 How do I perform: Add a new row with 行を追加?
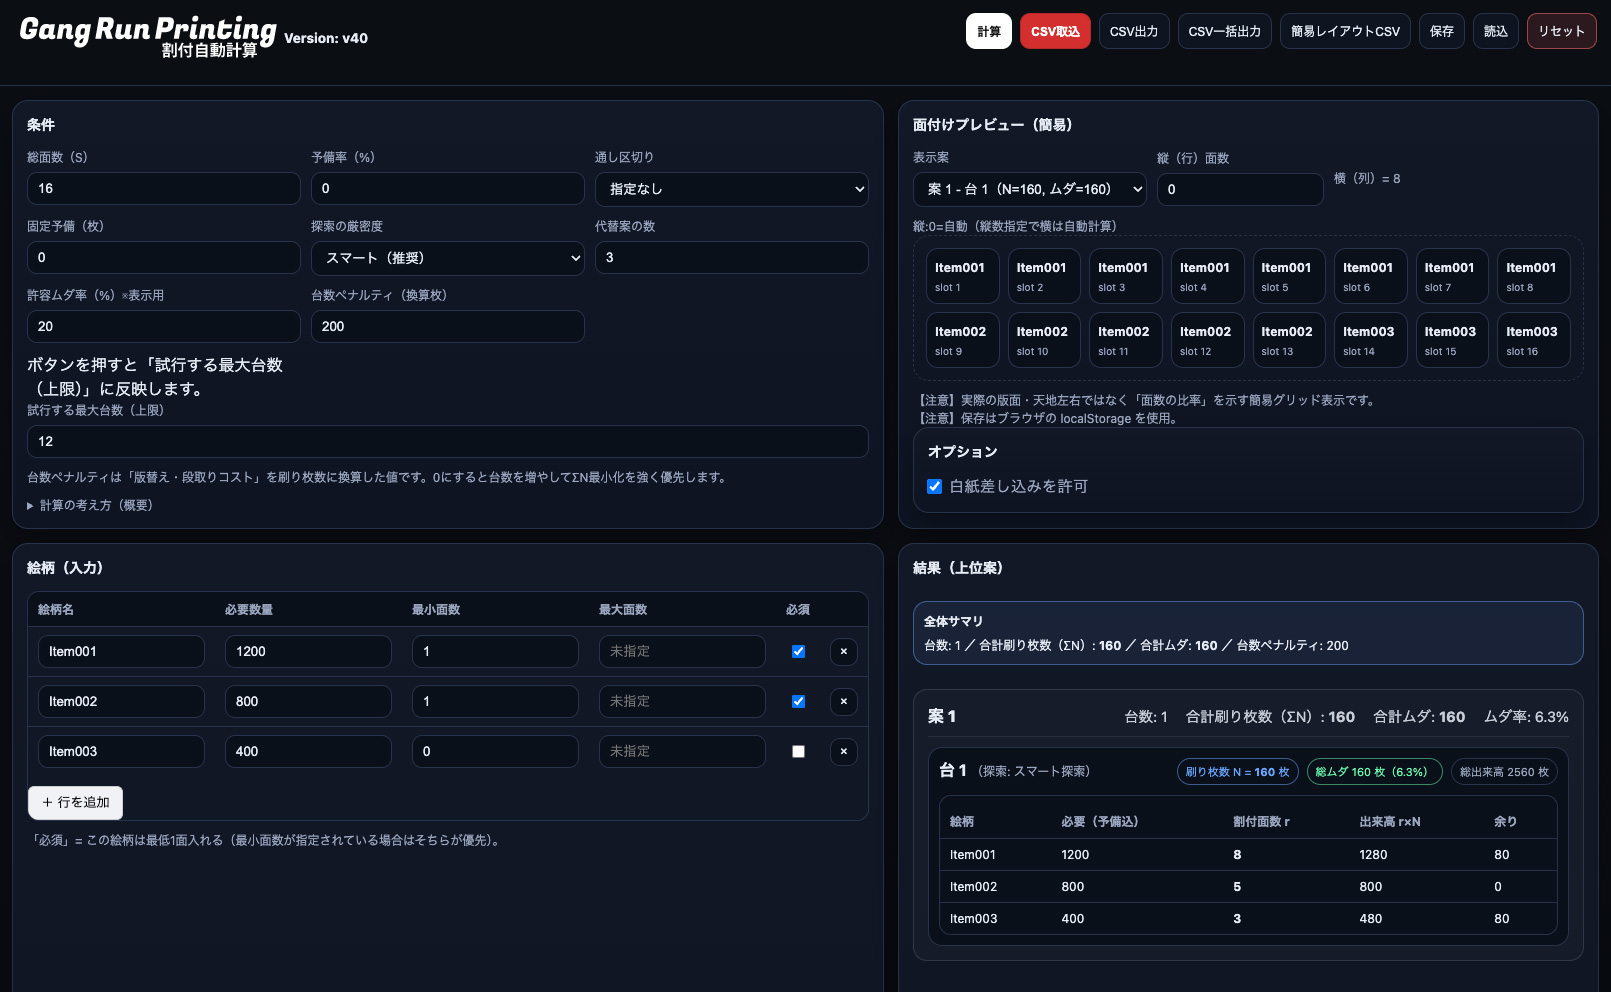click(75, 802)
